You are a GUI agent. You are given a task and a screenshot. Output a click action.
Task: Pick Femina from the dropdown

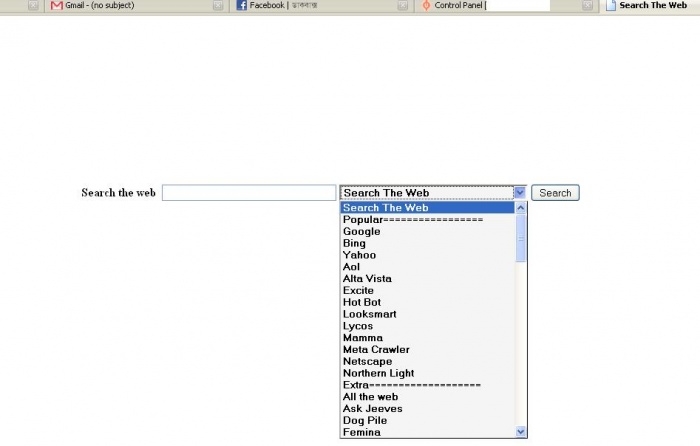427,432
